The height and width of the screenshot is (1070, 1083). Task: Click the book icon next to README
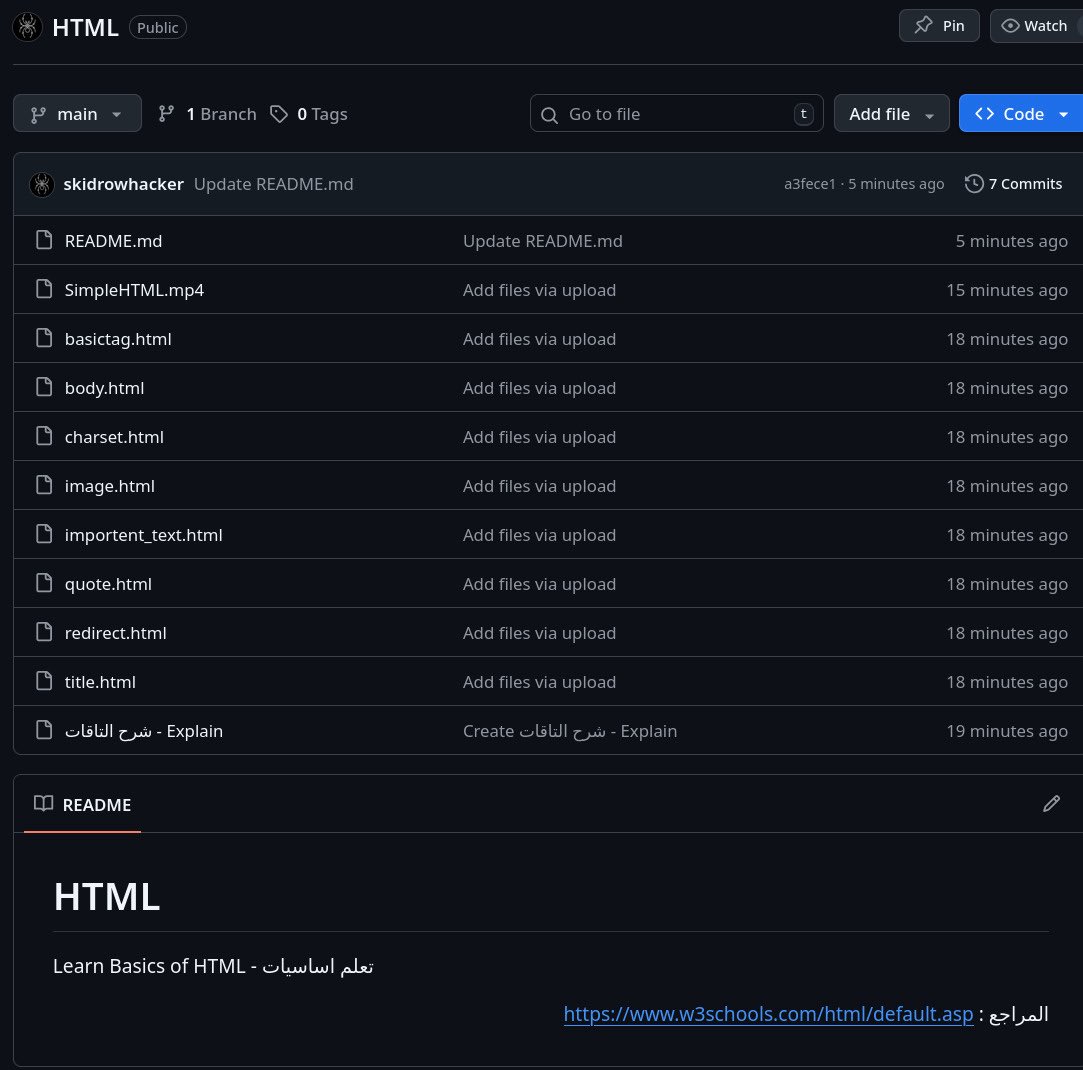[43, 803]
